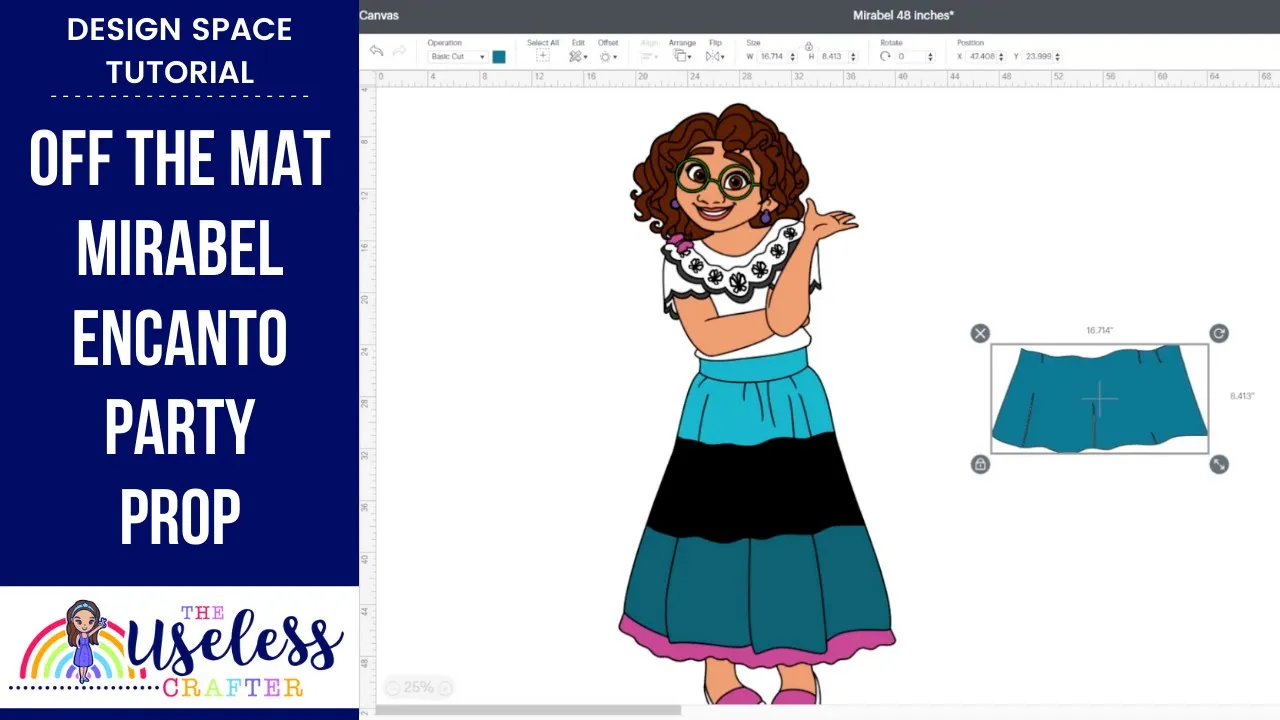Click the Rotate field stepper arrows

click(x=931, y=57)
